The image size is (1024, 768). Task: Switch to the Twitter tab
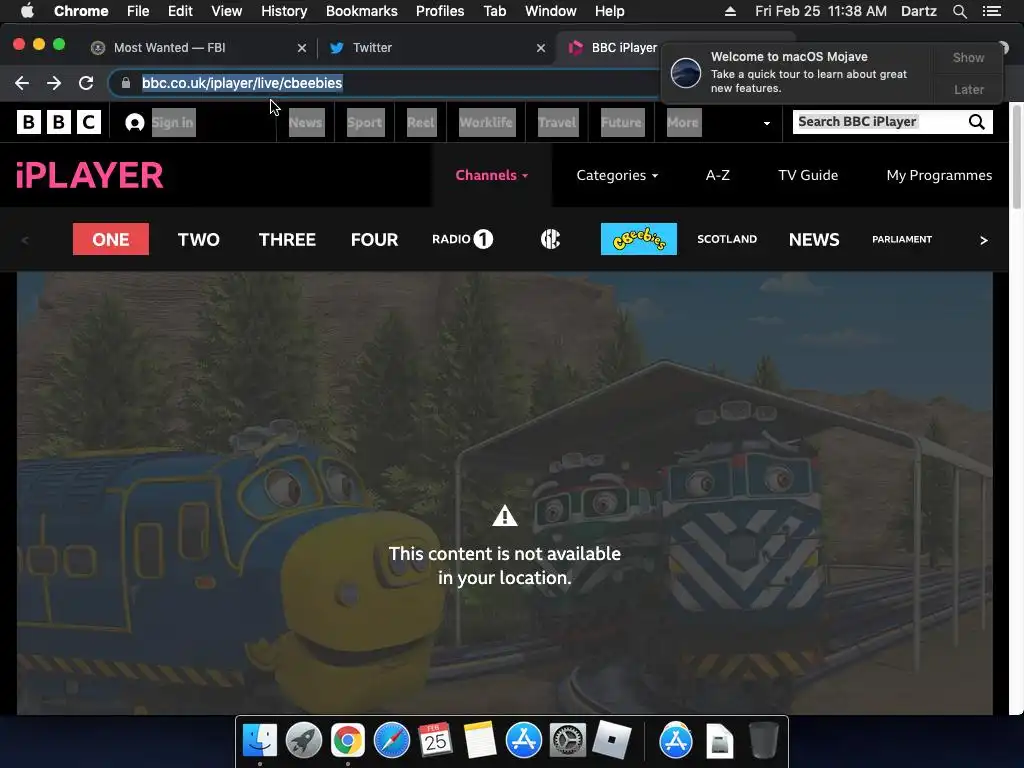(431, 48)
